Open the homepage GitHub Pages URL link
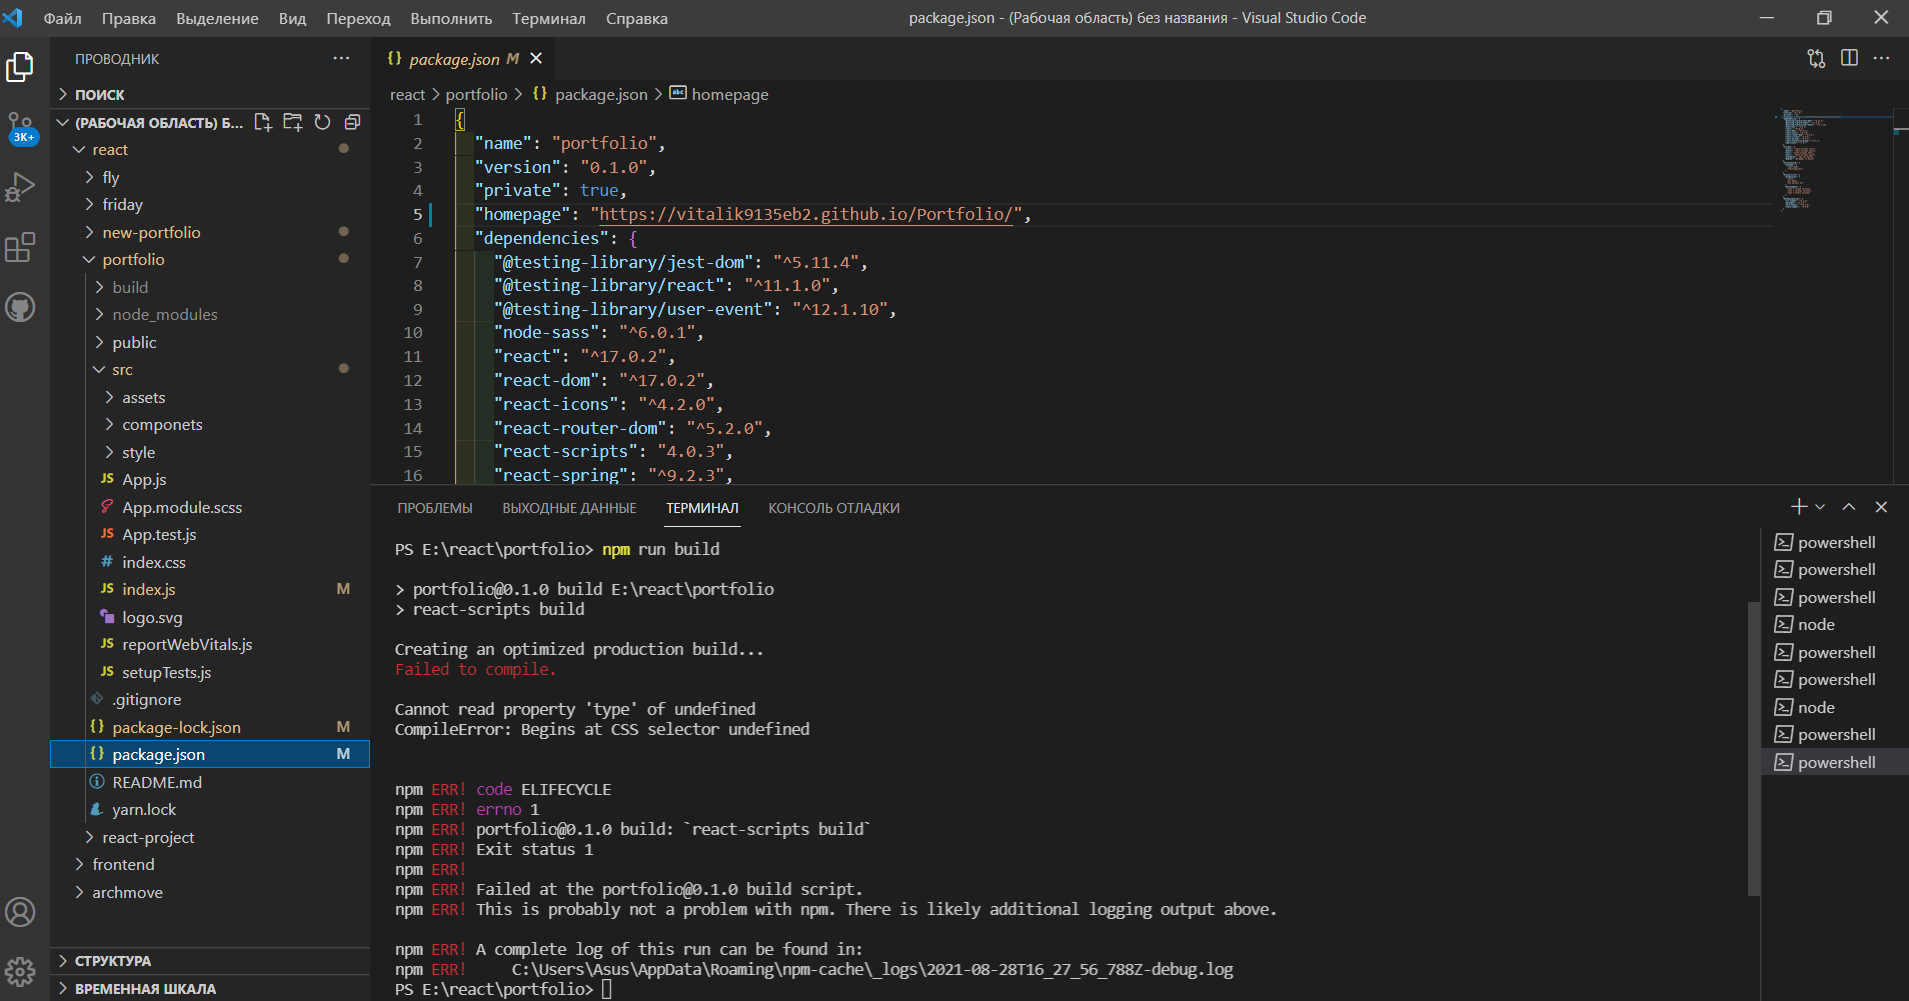1909x1001 pixels. [x=805, y=214]
